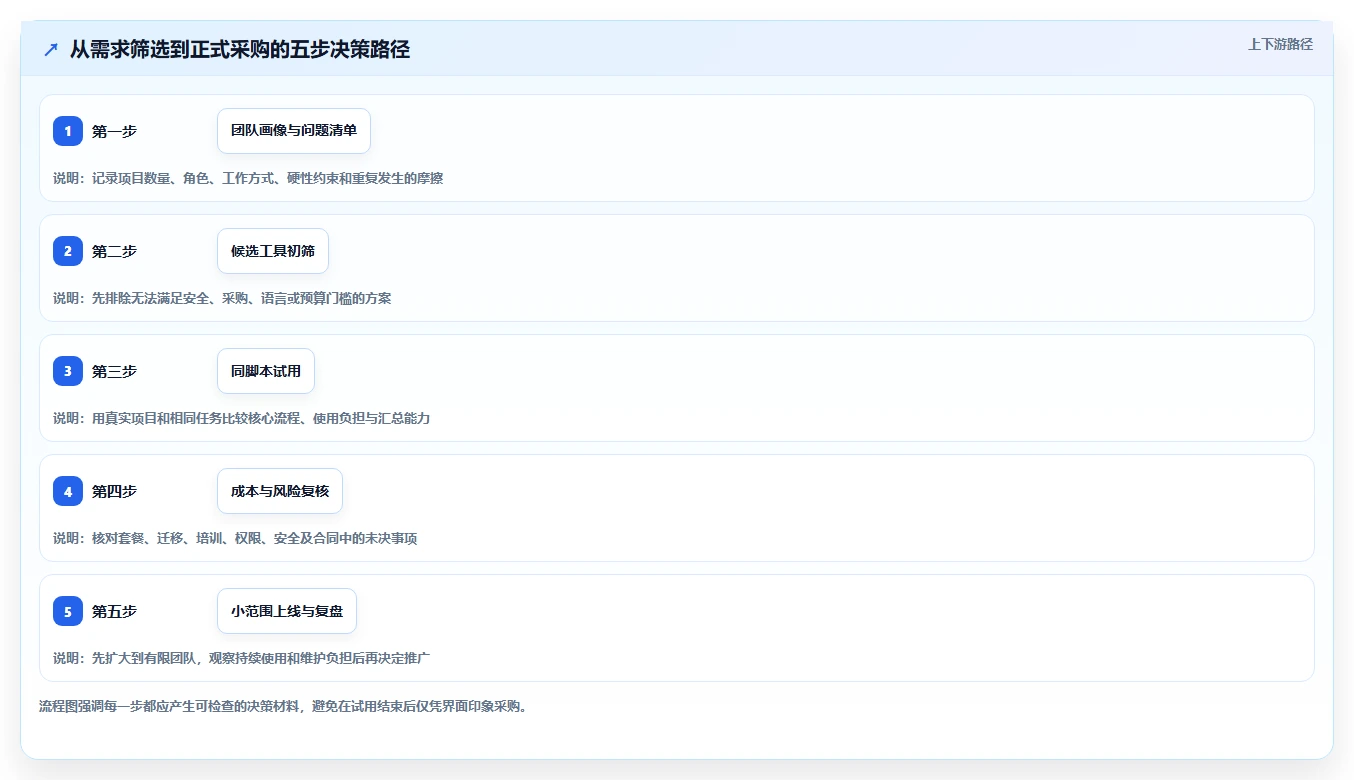1354x780 pixels.
Task: Click the 第一步 label
Action: [114, 131]
